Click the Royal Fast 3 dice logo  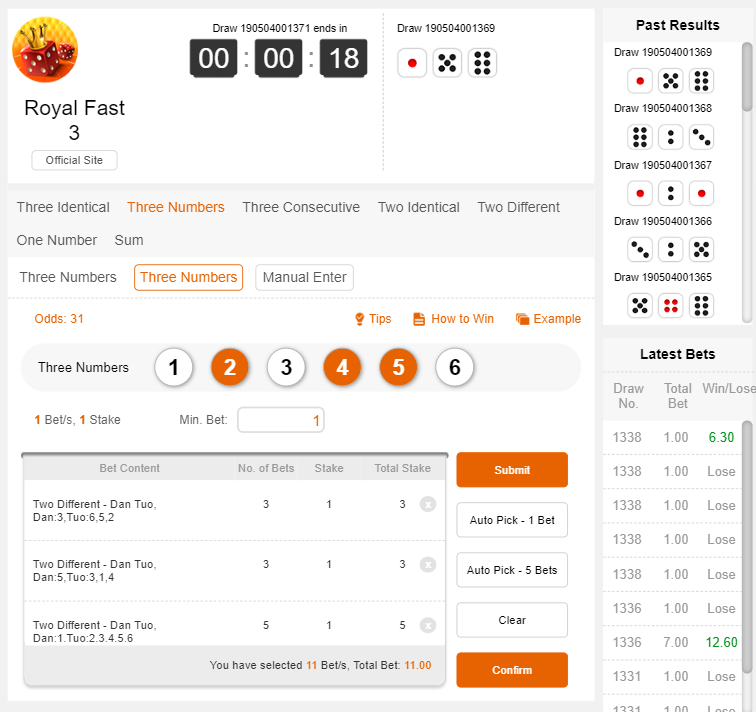click(45, 49)
